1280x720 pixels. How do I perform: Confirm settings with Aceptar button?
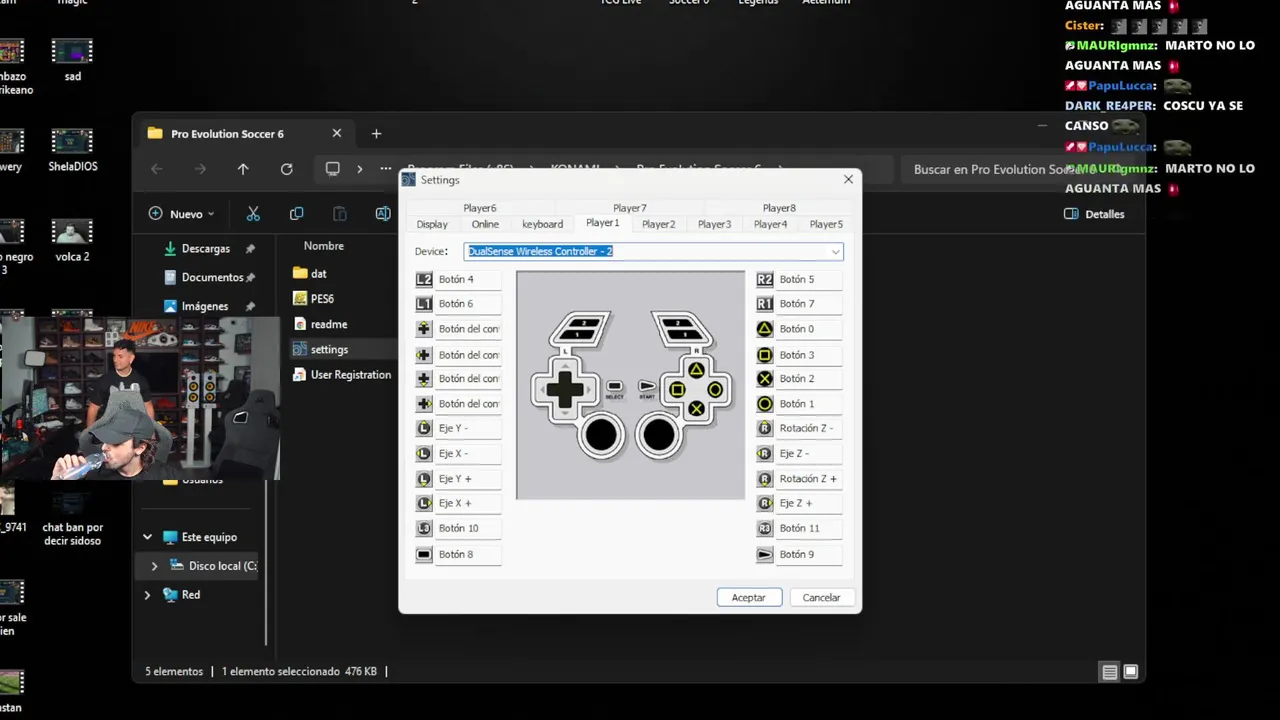[x=749, y=597]
